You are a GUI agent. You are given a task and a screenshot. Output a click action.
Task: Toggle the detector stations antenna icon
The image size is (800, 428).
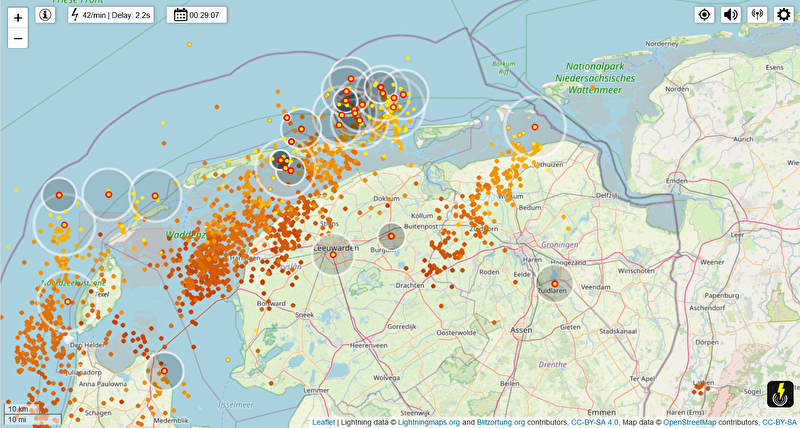[x=757, y=15]
